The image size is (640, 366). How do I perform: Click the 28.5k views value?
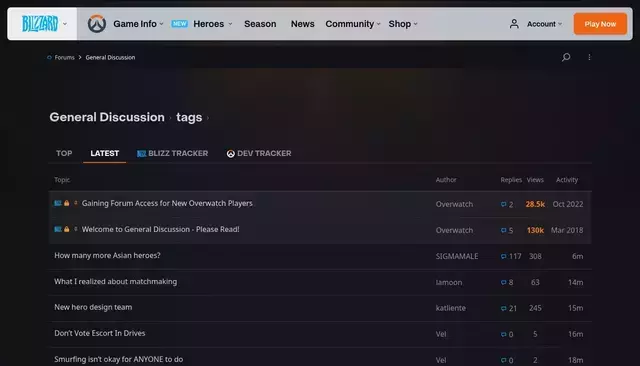pos(535,204)
